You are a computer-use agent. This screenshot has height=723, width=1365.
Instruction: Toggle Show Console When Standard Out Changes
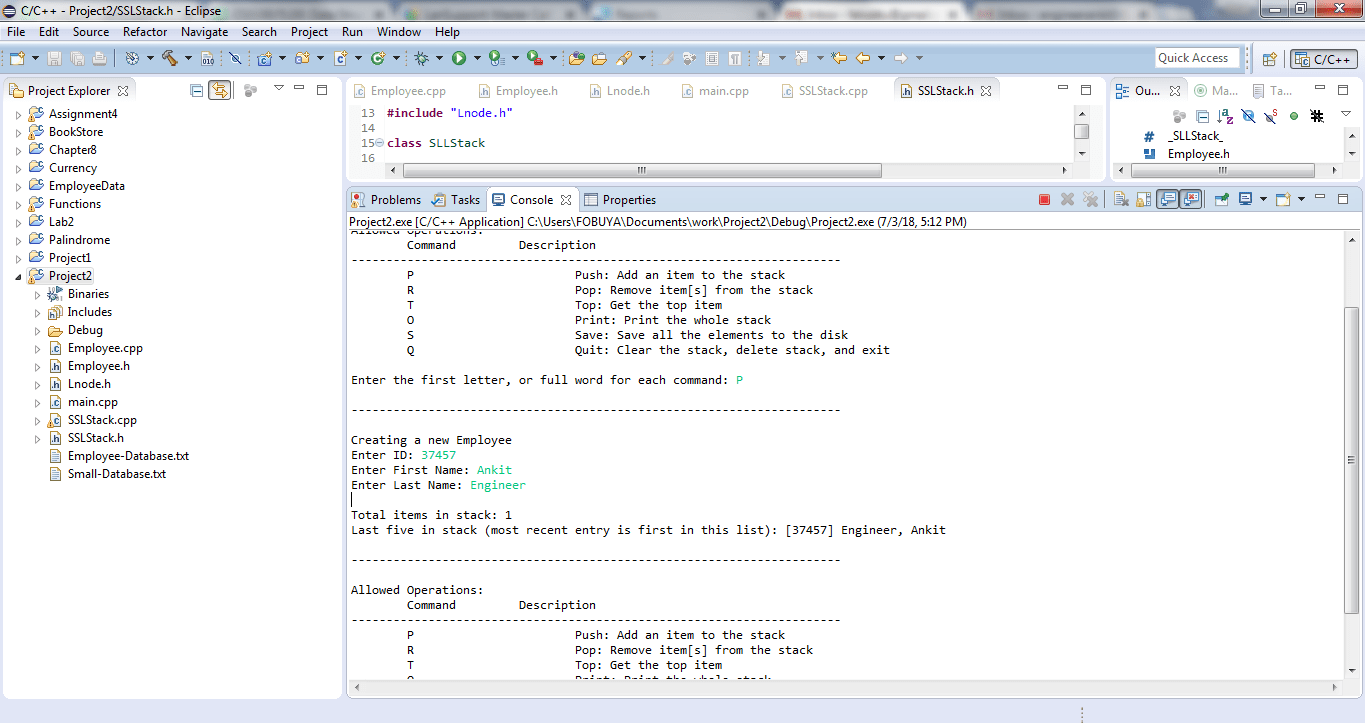point(1166,199)
